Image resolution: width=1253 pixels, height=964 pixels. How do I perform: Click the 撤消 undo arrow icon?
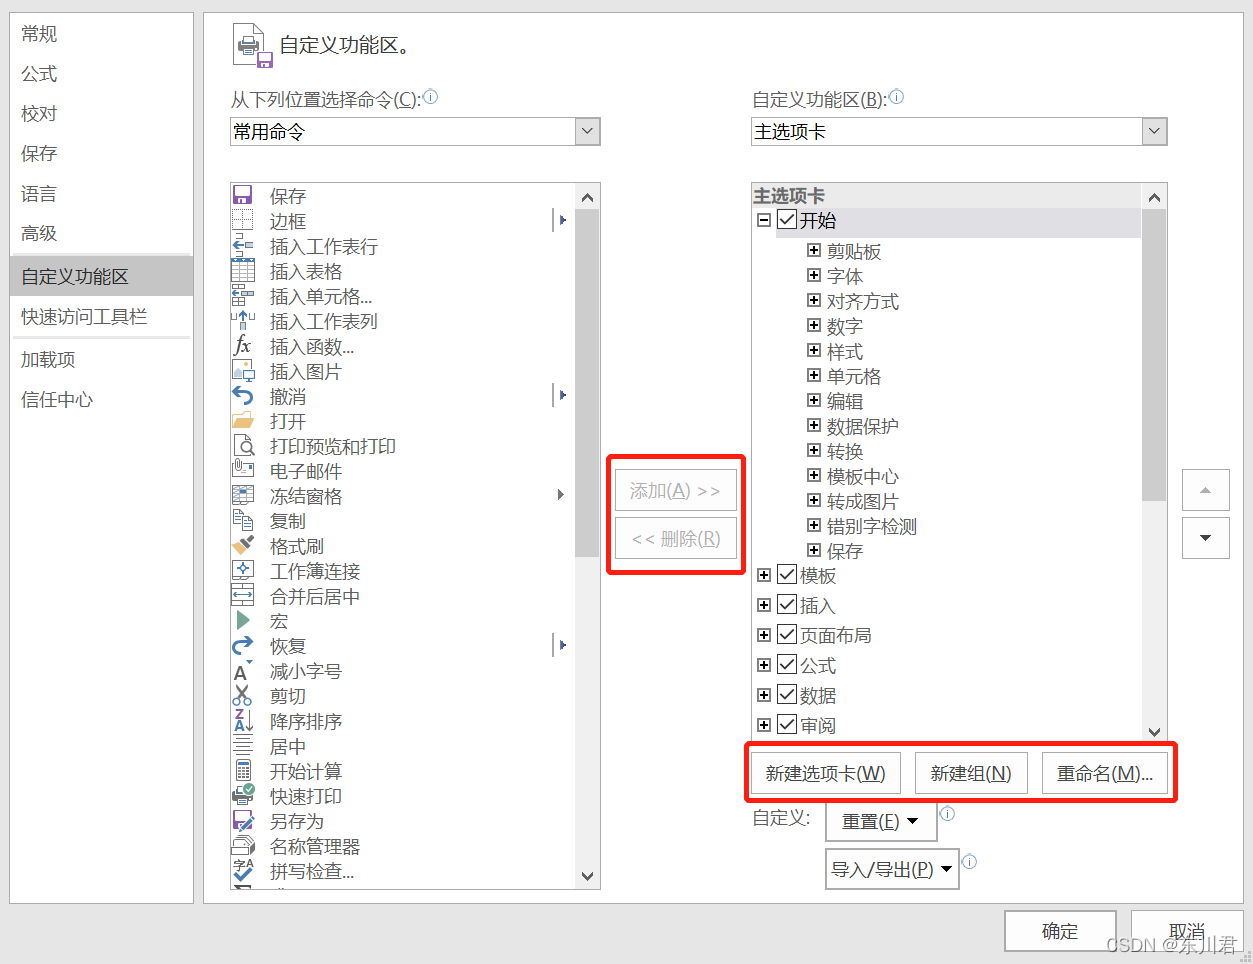(x=243, y=395)
